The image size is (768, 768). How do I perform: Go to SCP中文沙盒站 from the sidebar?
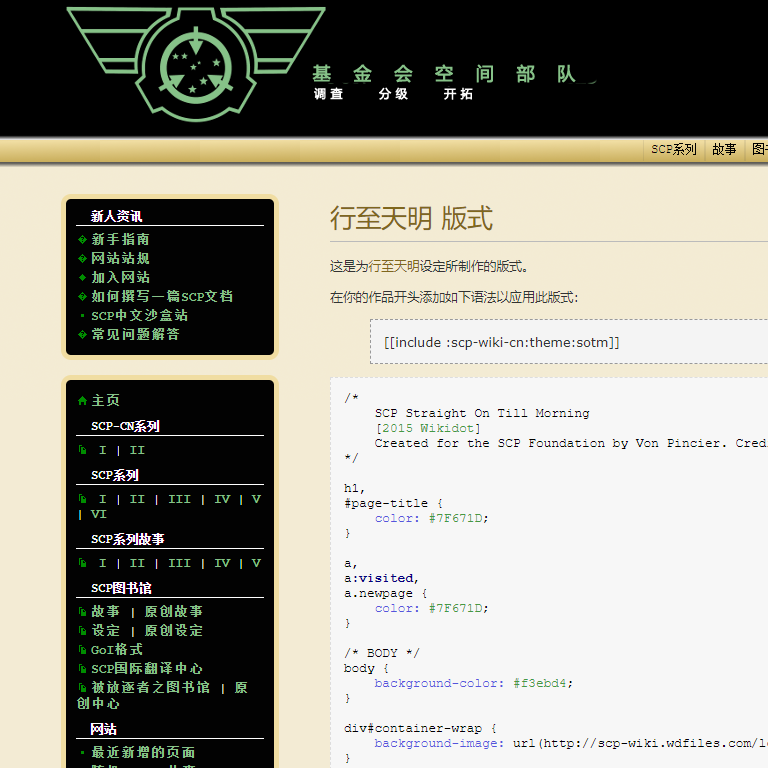[139, 316]
